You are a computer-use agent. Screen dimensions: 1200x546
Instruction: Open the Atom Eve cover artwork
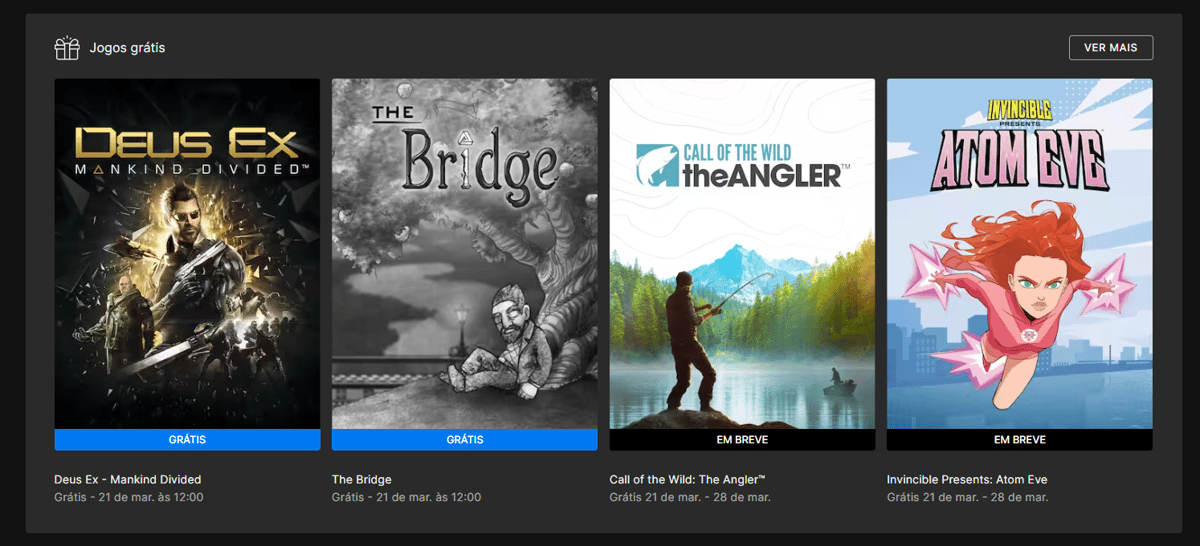pyautogui.click(x=1020, y=254)
